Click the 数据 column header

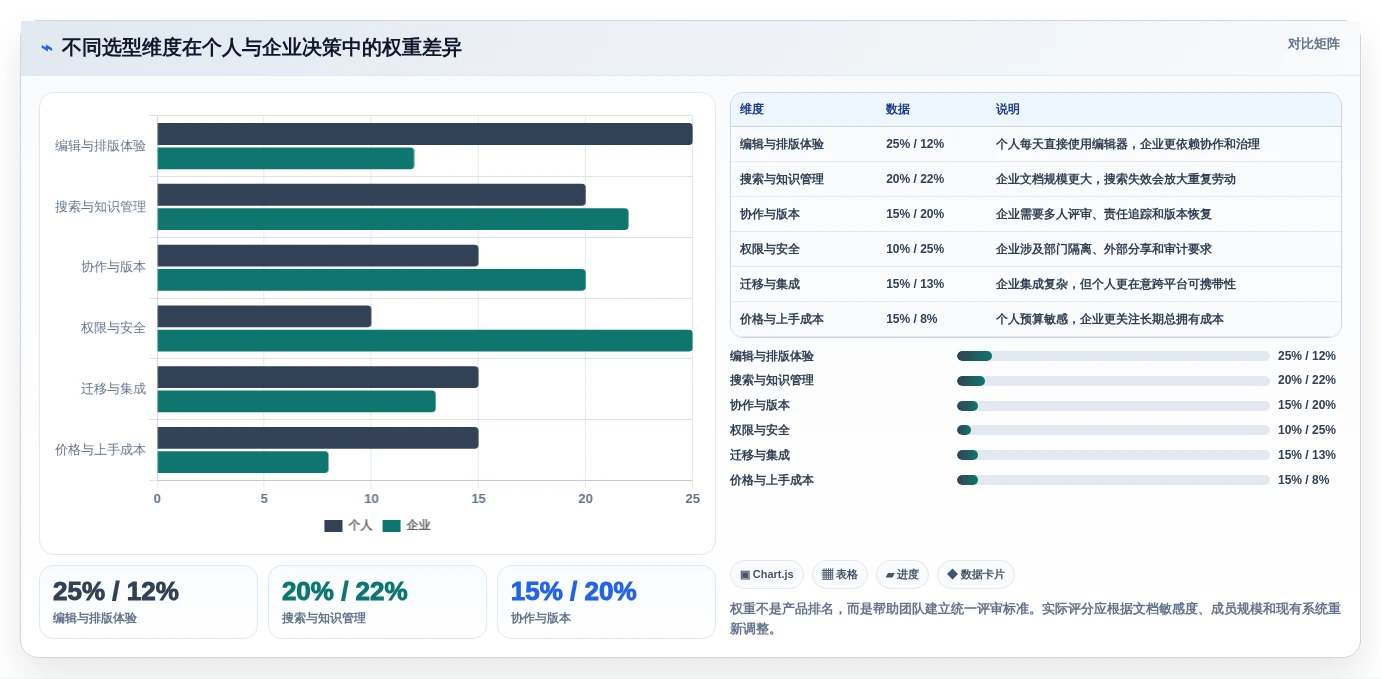tap(898, 110)
